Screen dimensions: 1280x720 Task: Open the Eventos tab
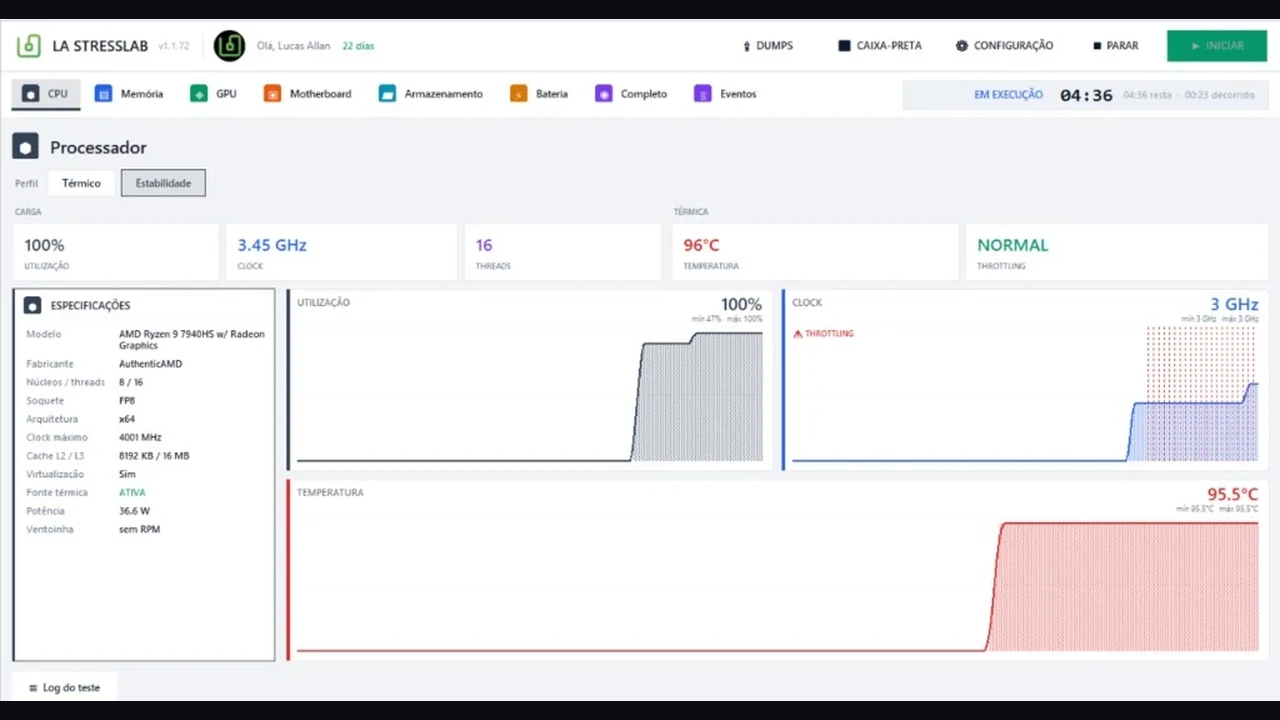[725, 94]
